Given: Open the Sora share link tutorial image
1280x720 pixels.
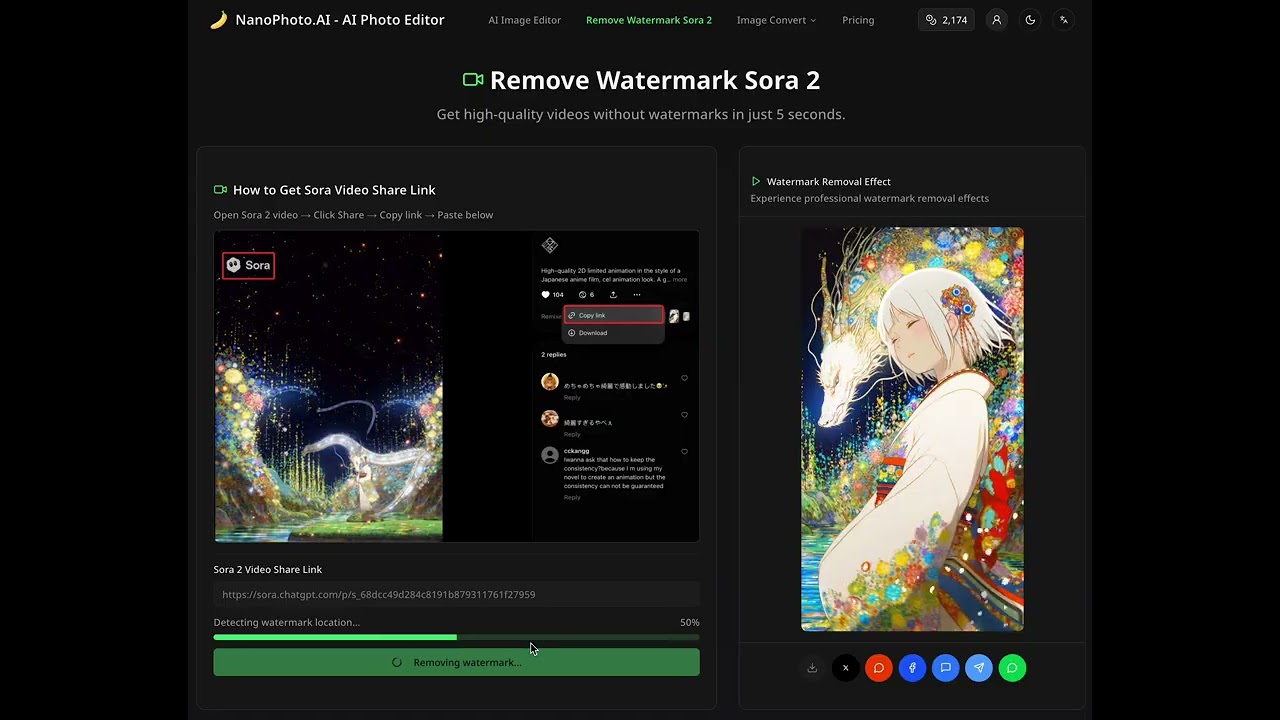Looking at the screenshot, I should [456, 386].
